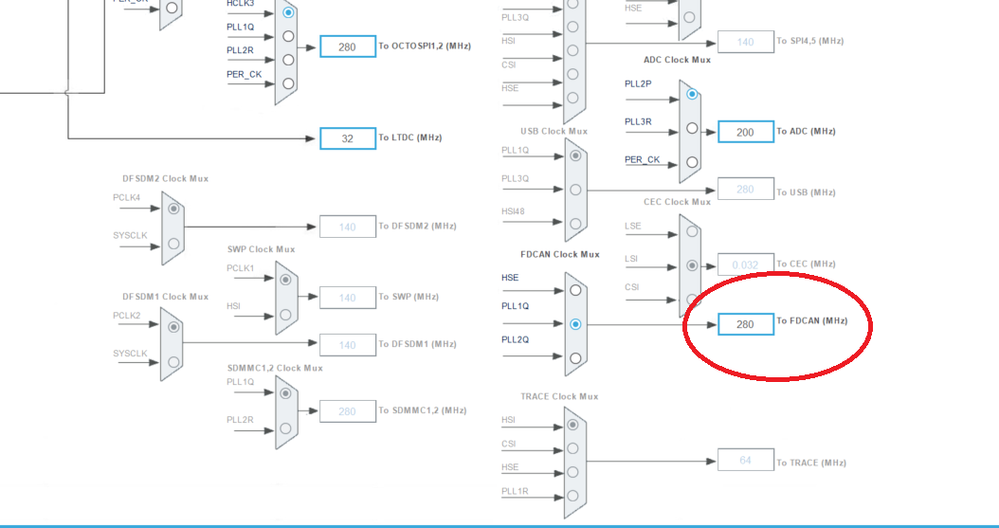This screenshot has height=528, width=999.
Task: Pick HSI in SWP Clock Mux
Action: 286,315
